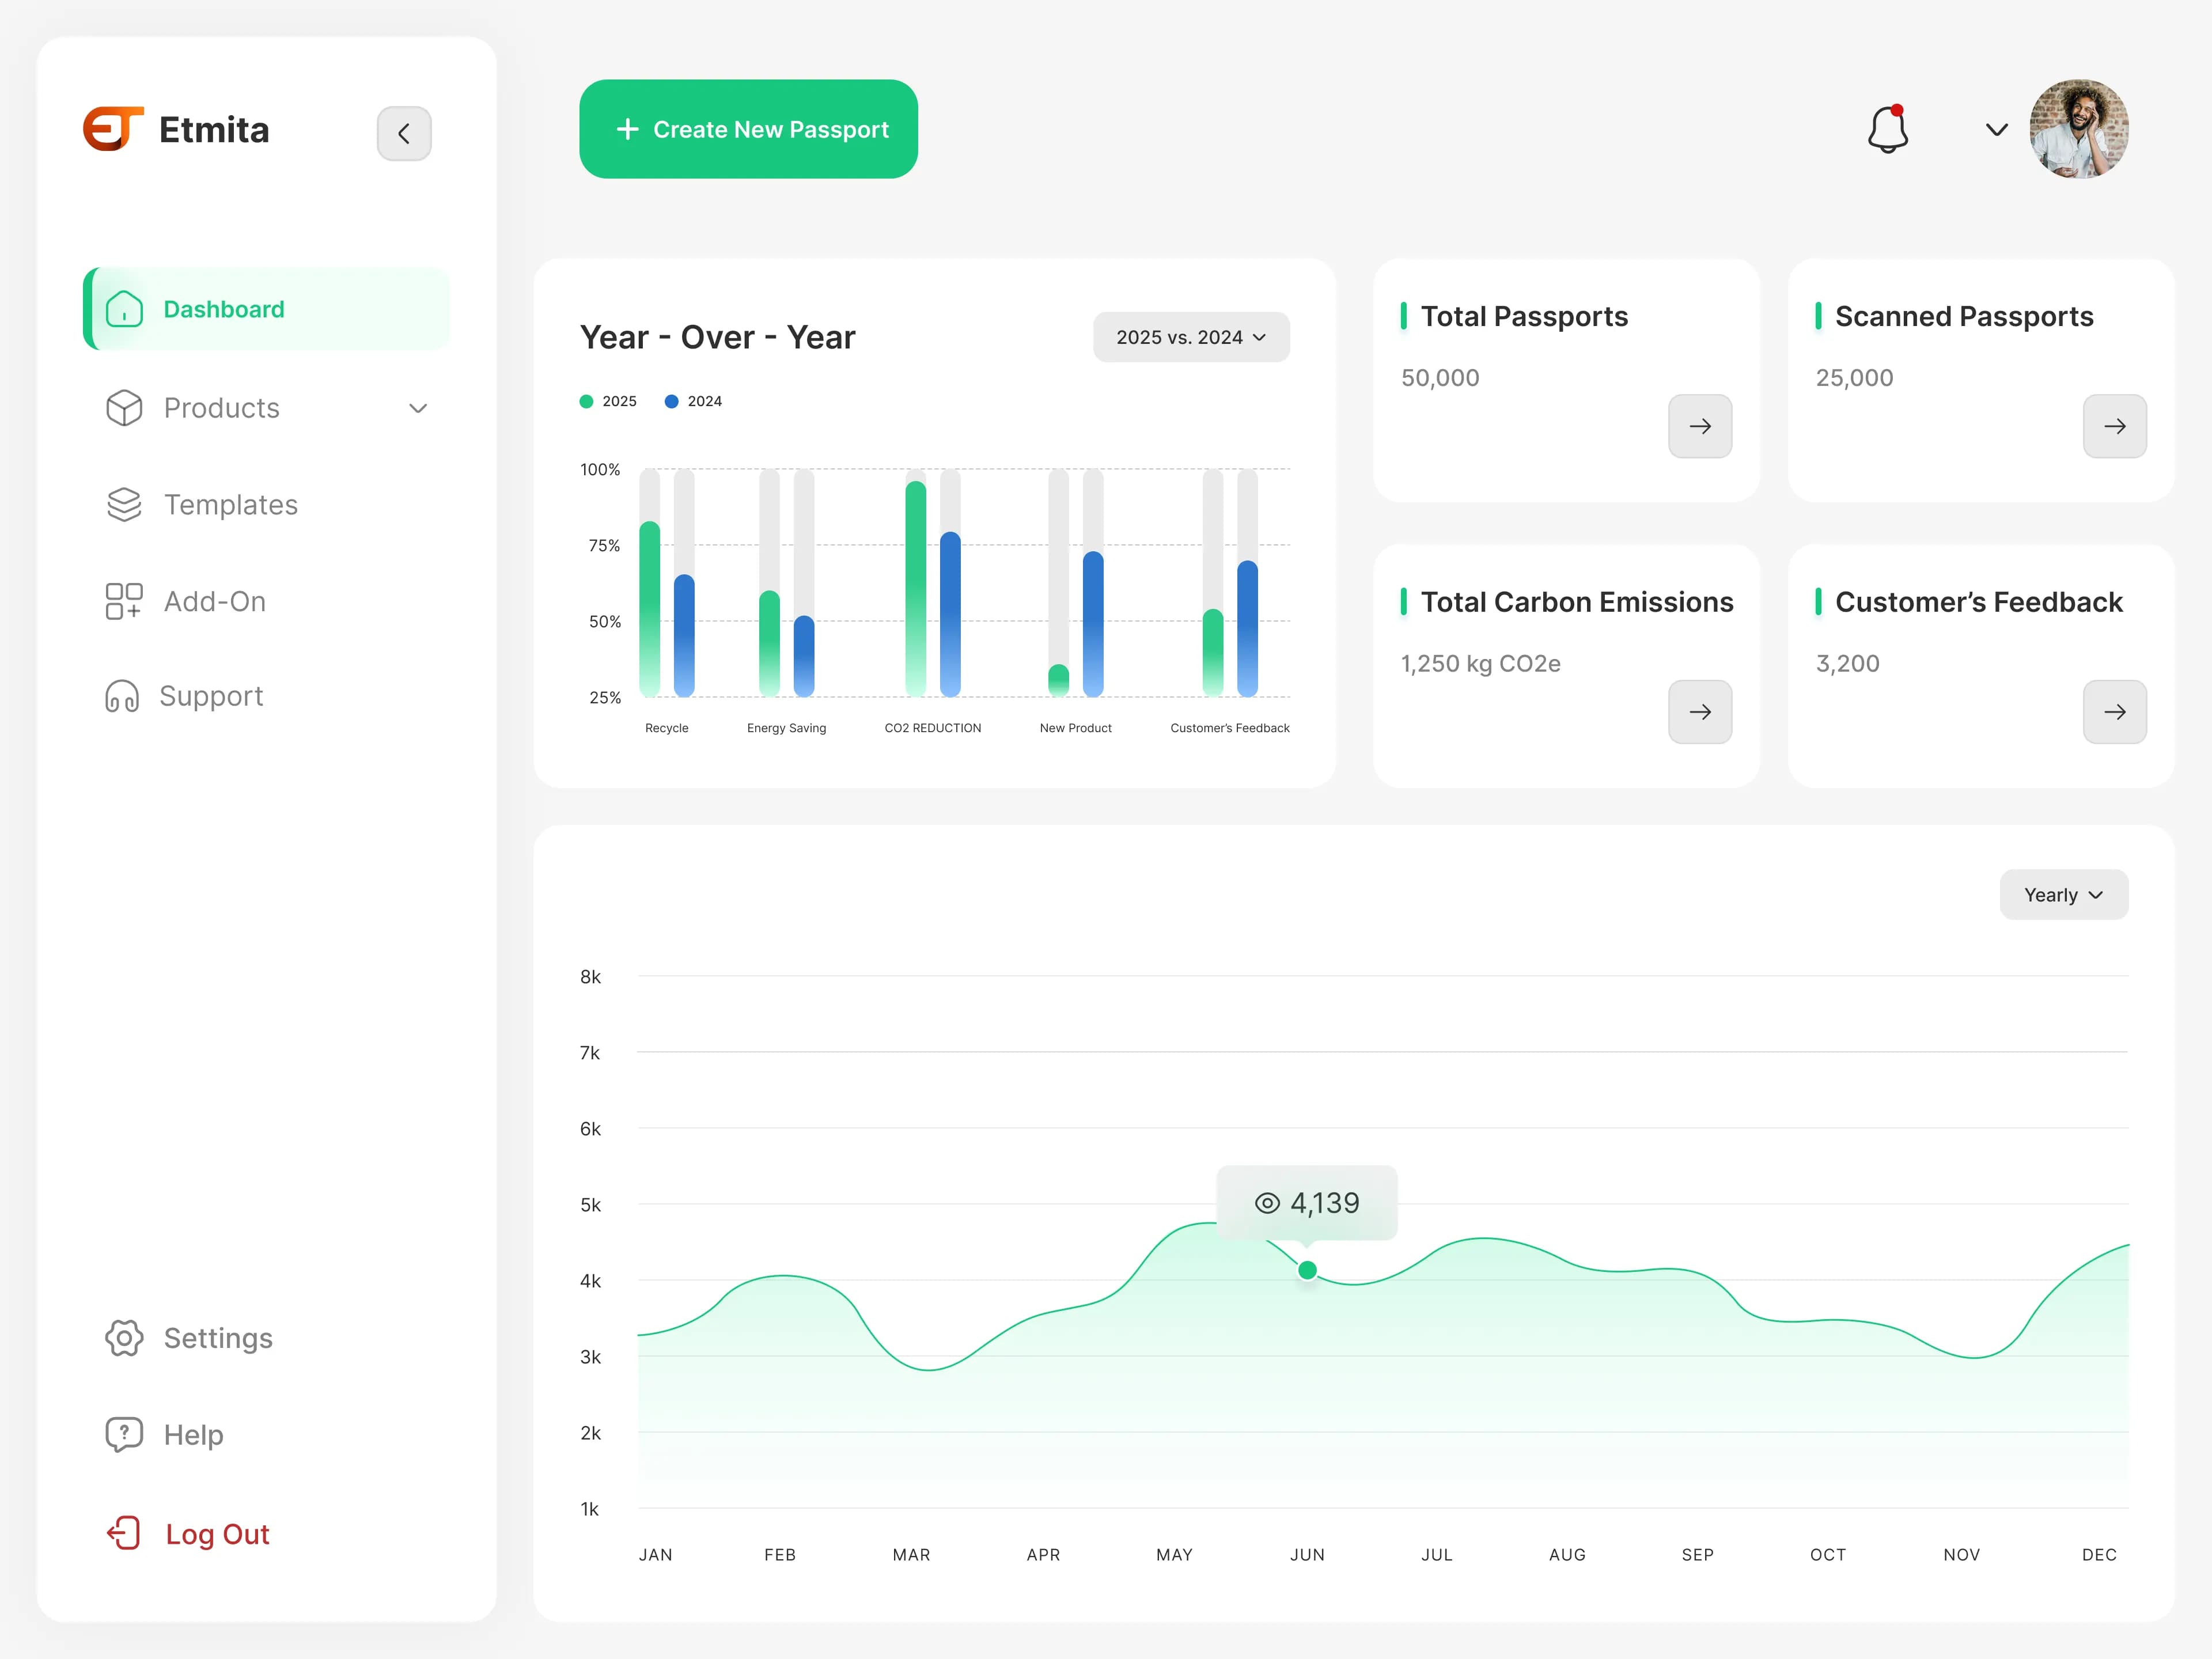
Task: Open Total Passports arrow button
Action: pos(1700,426)
